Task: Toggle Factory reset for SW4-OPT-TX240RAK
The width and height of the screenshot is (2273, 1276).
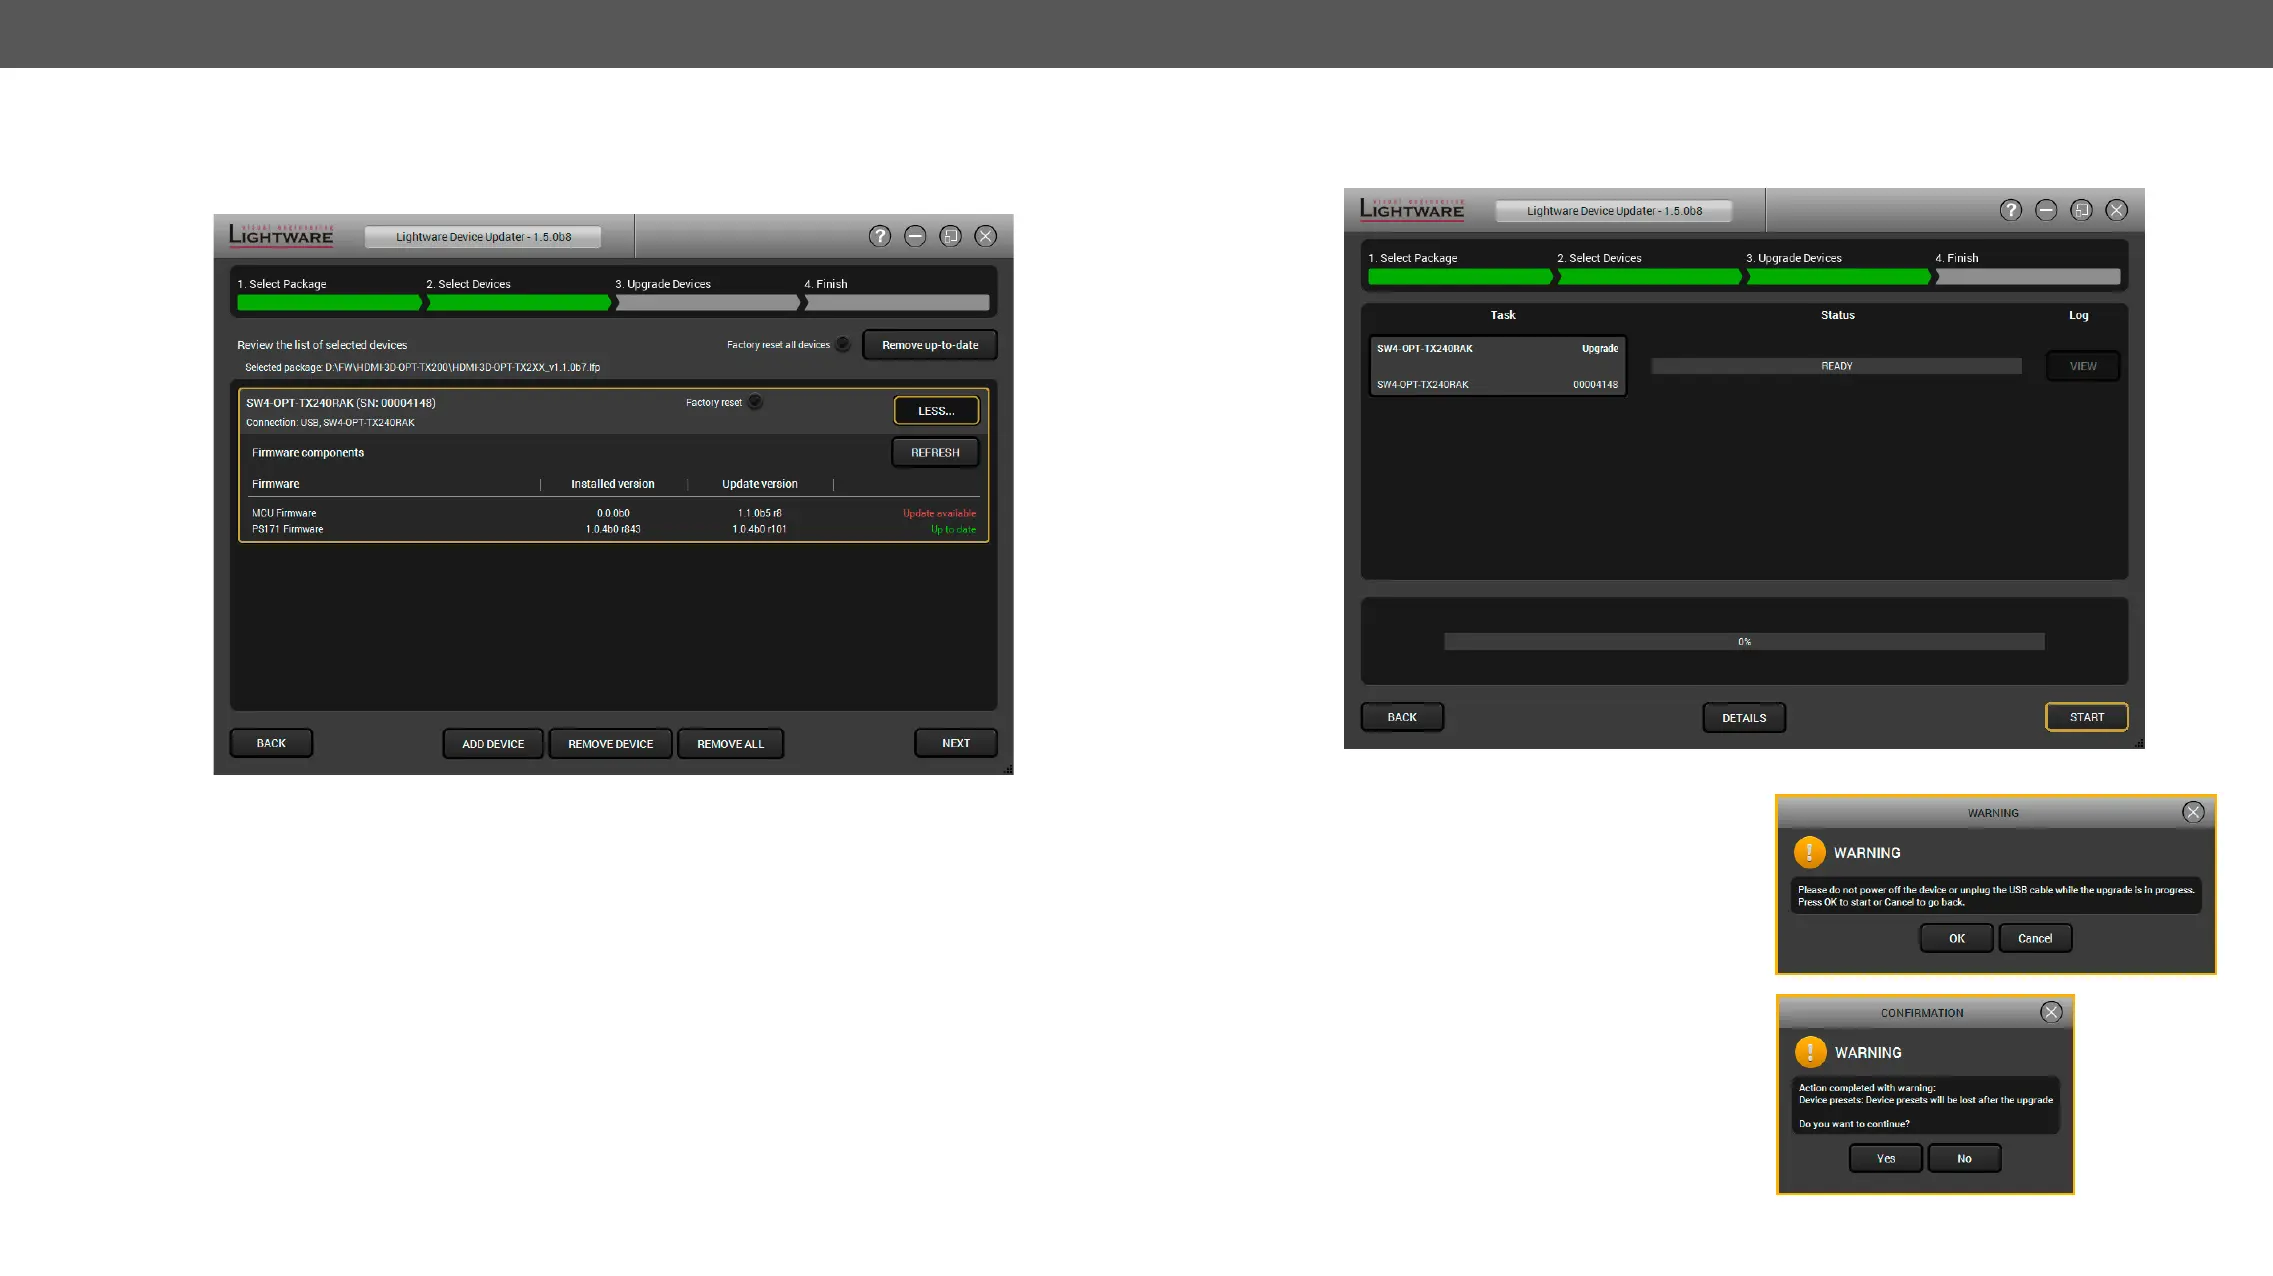Action: click(755, 402)
